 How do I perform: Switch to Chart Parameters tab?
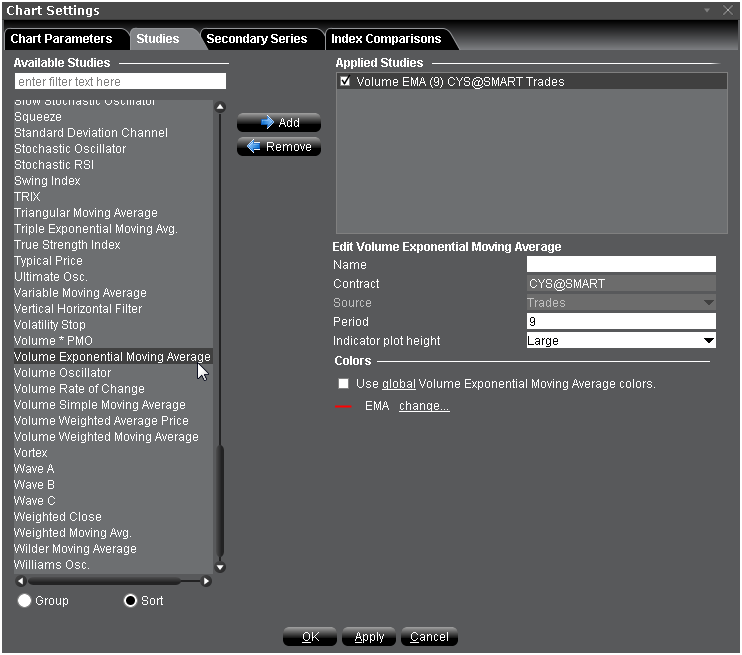pyautogui.click(x=61, y=39)
